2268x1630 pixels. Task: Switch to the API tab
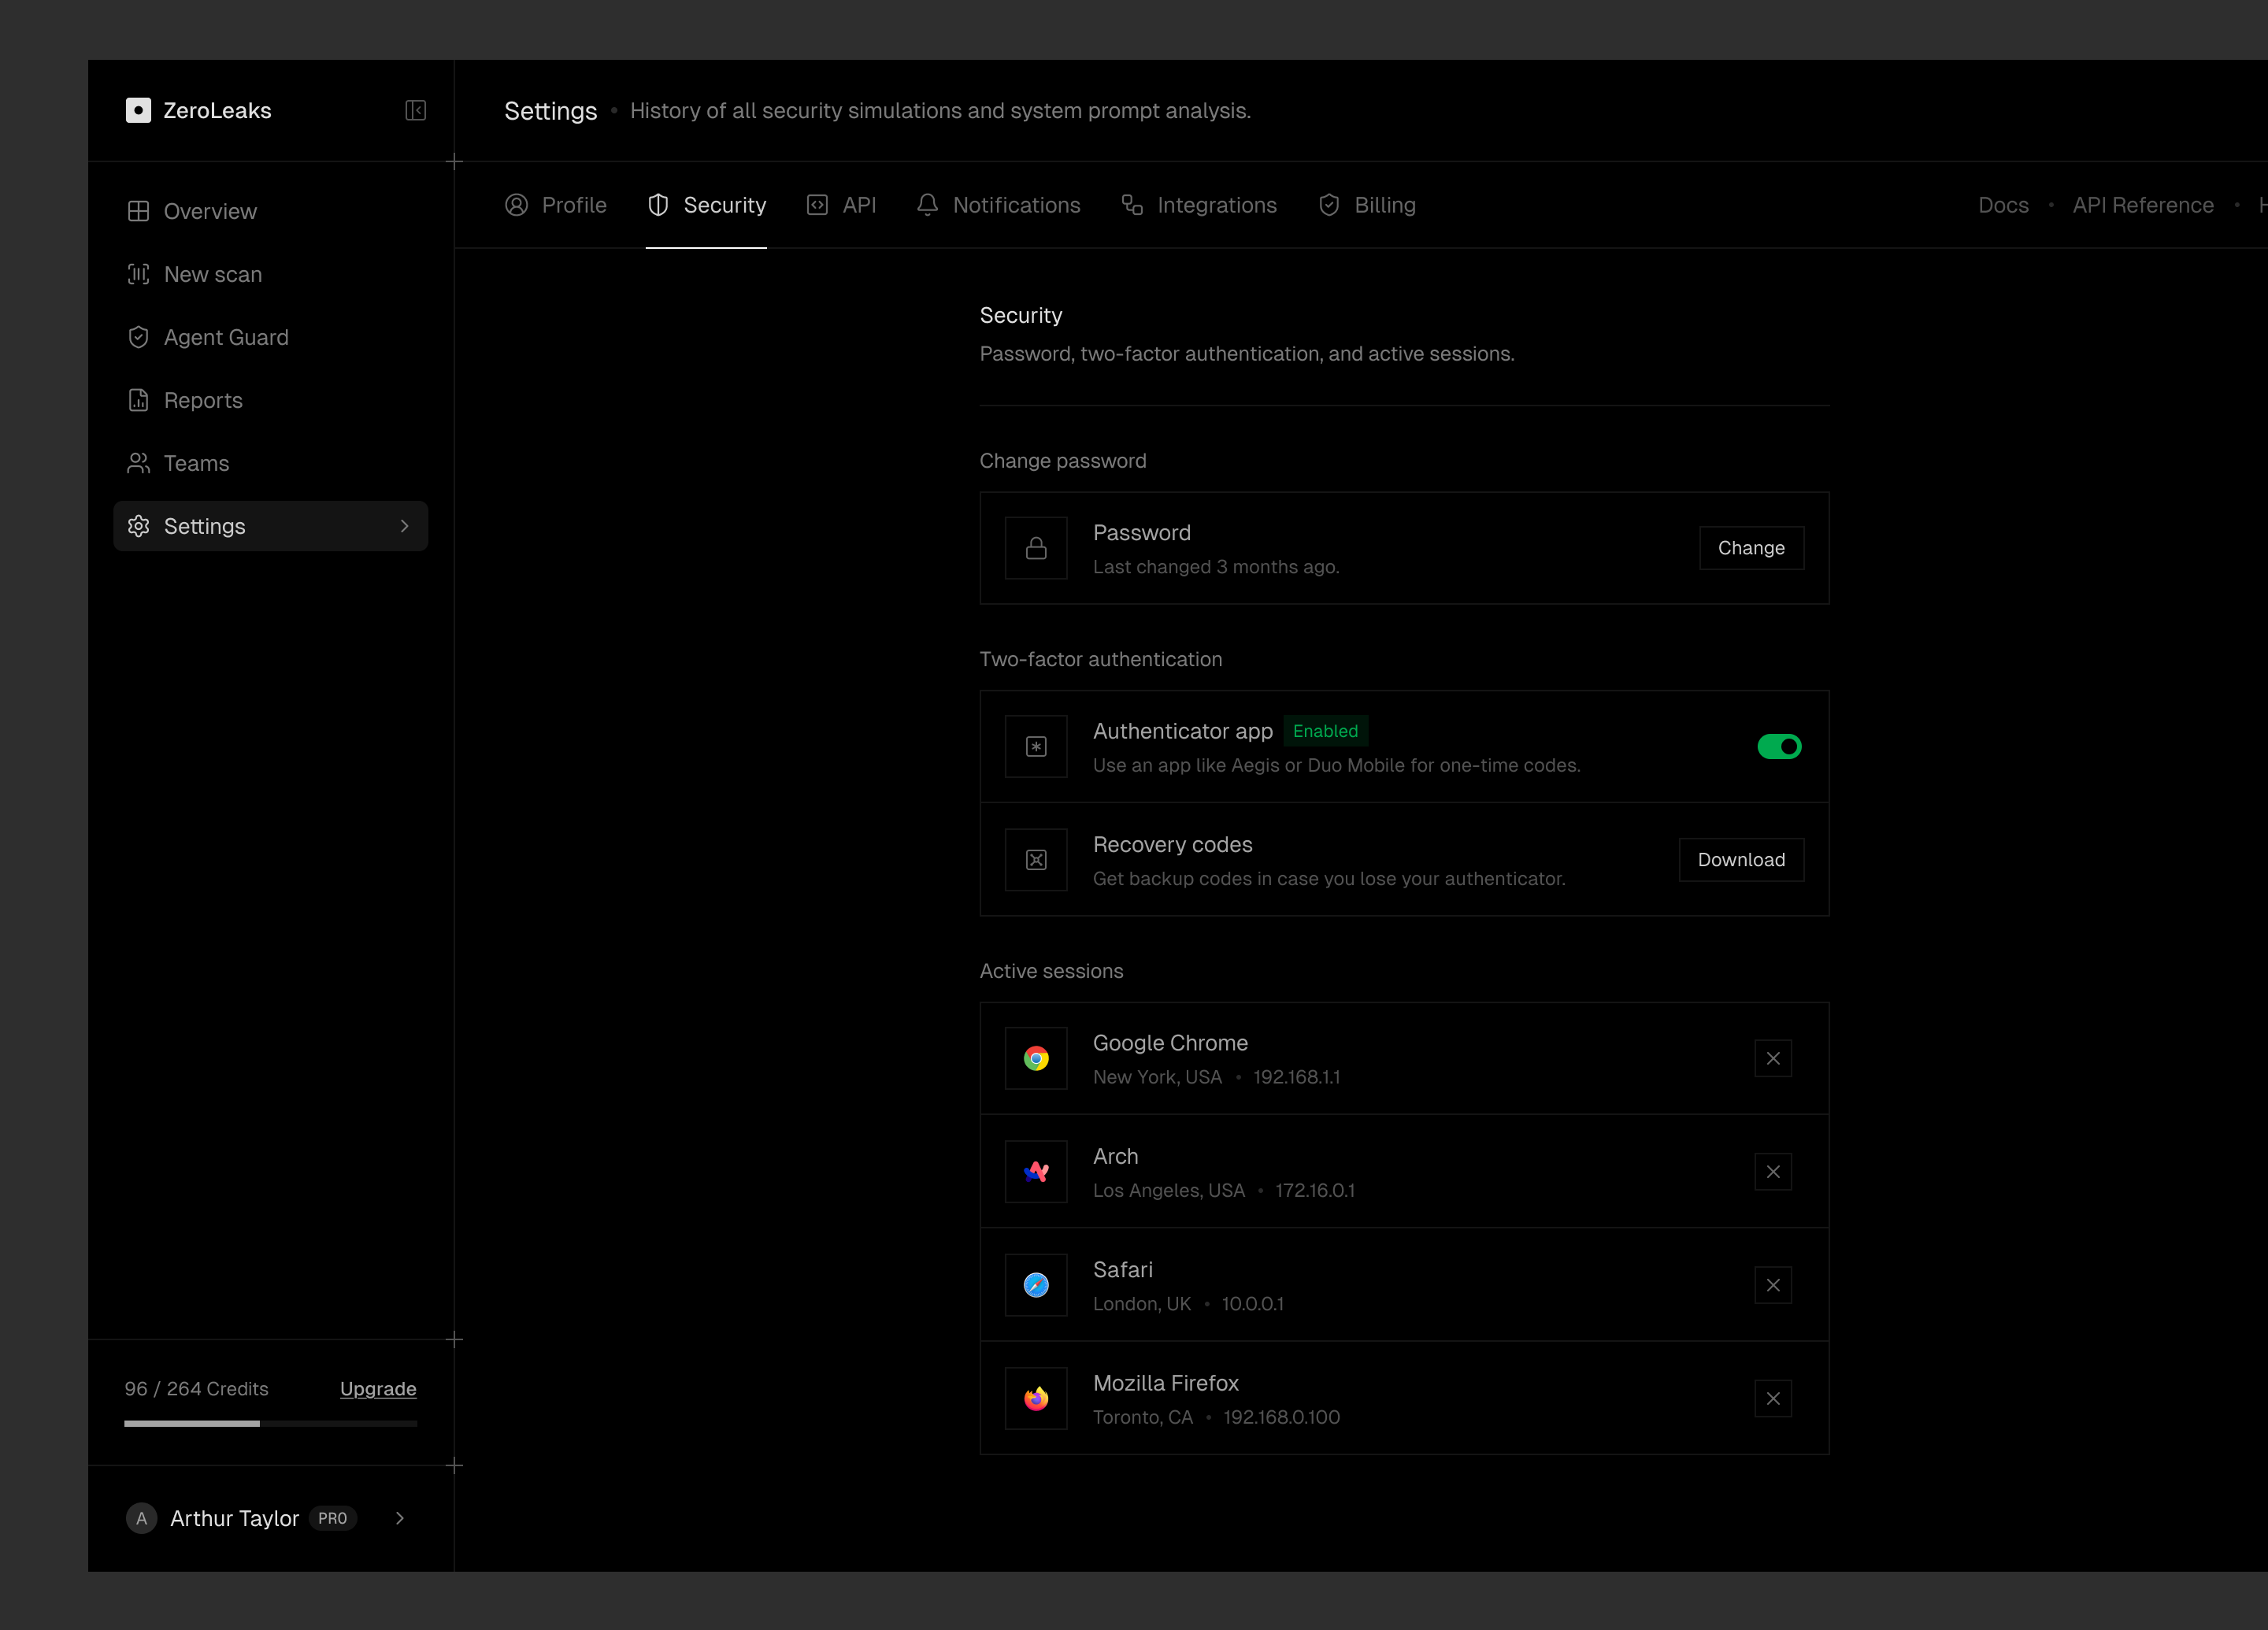click(x=841, y=205)
